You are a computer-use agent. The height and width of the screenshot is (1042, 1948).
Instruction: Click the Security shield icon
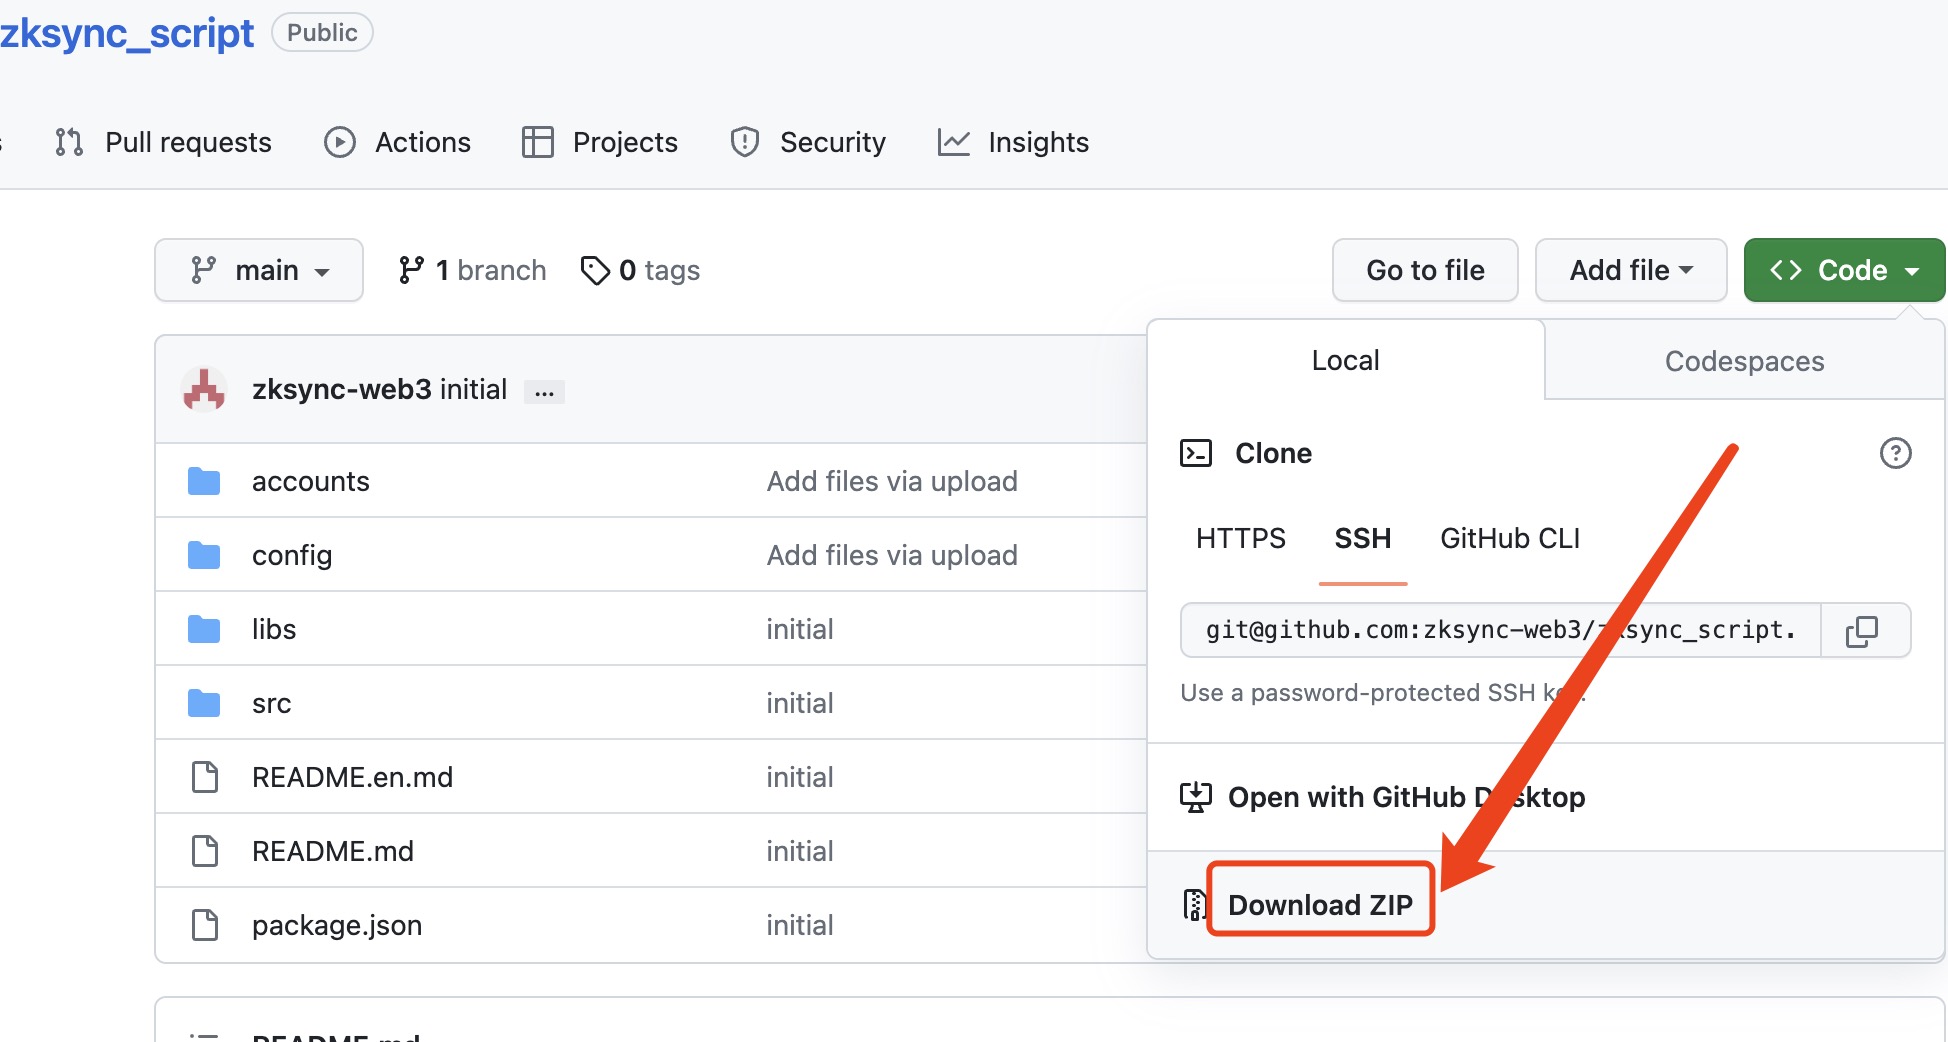pos(745,142)
